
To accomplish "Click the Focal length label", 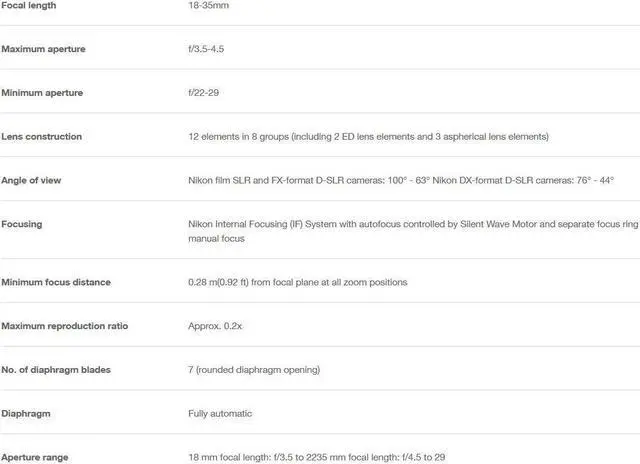I will coord(29,5).
